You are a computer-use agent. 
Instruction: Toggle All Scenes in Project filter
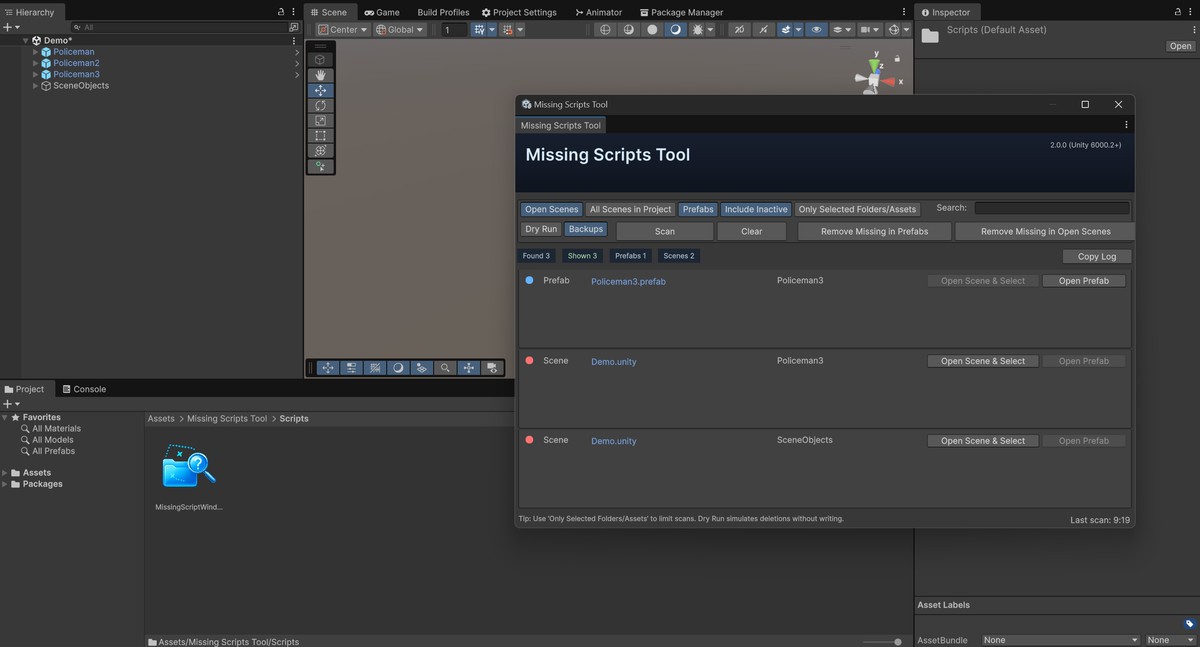click(630, 209)
